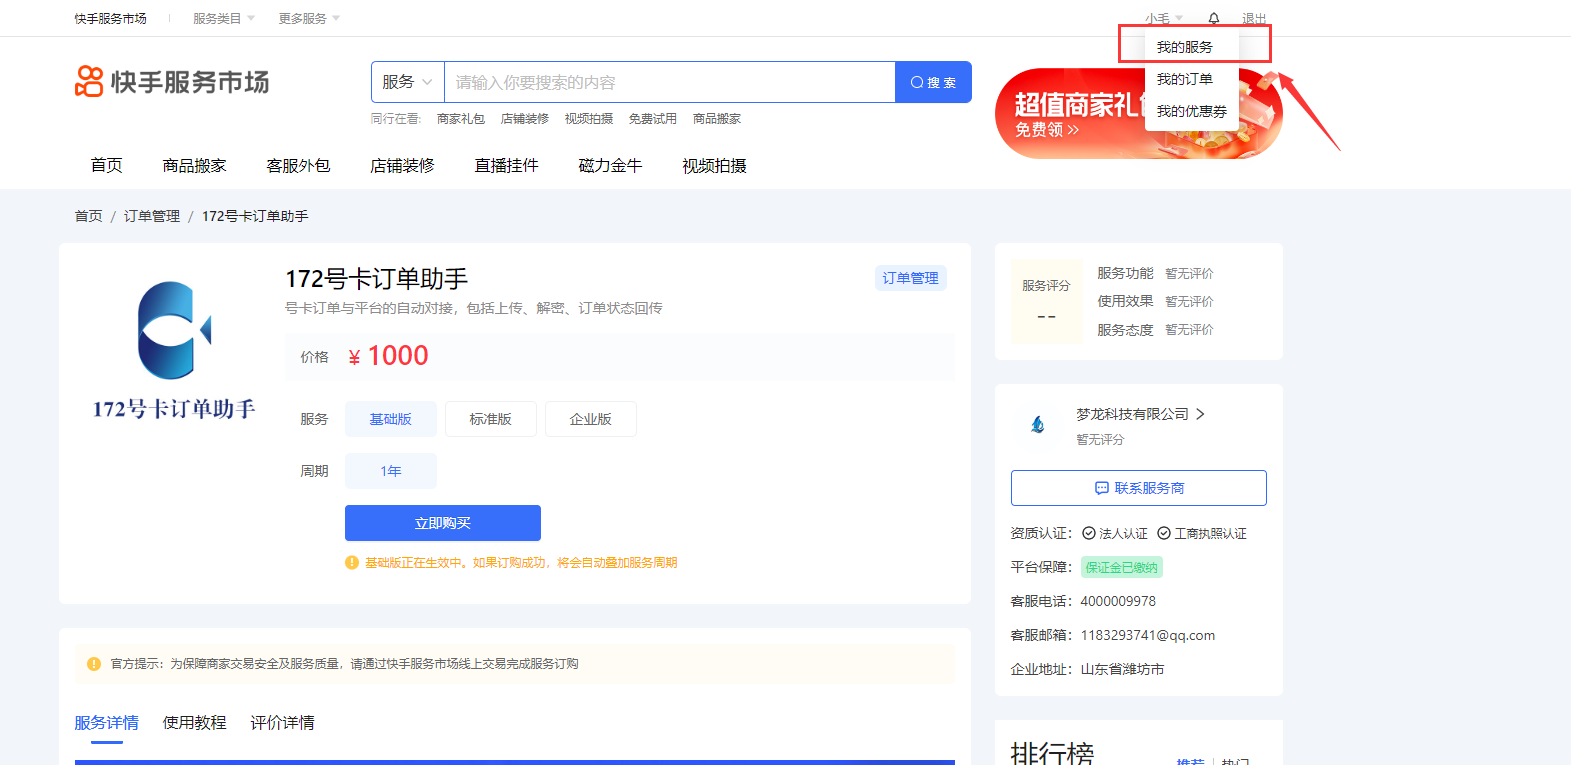Click the customer service phone 4000009978

[x=1118, y=601]
